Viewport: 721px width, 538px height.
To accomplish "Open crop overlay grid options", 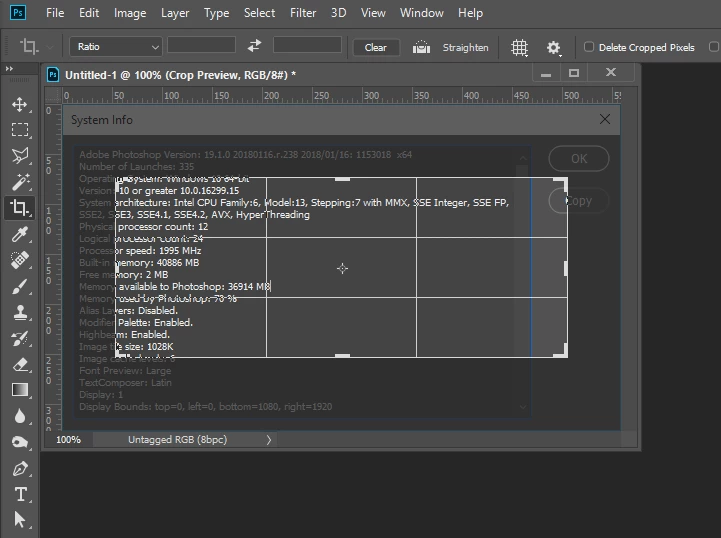I will 520,47.
